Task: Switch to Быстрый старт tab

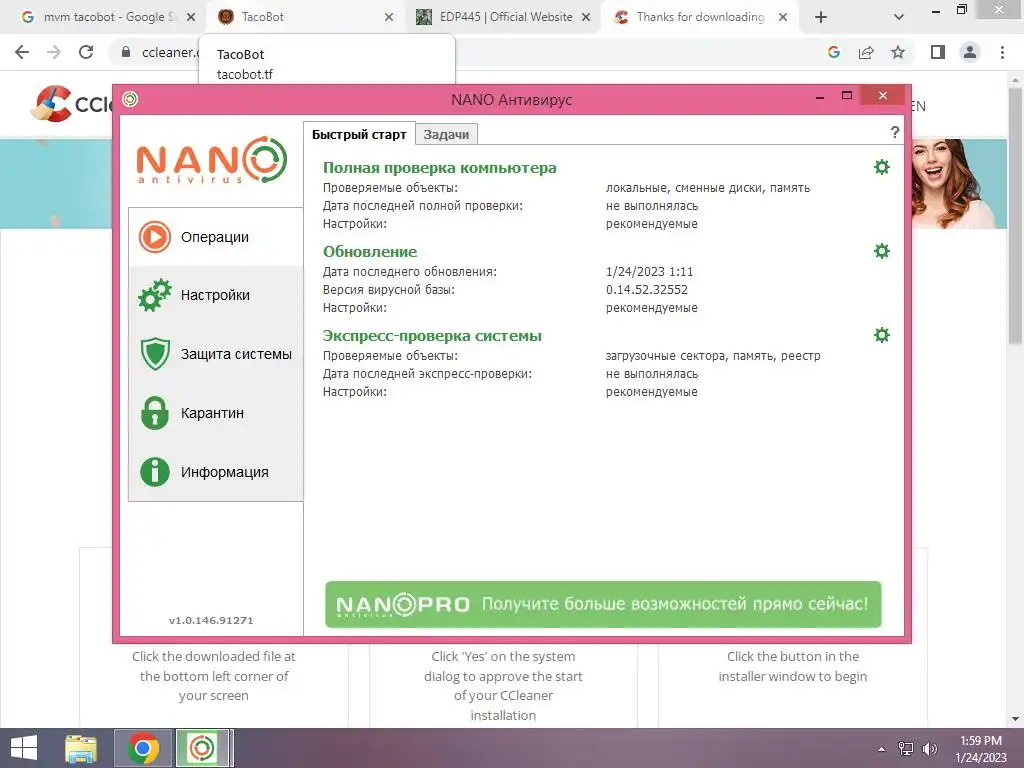Action: point(359,135)
